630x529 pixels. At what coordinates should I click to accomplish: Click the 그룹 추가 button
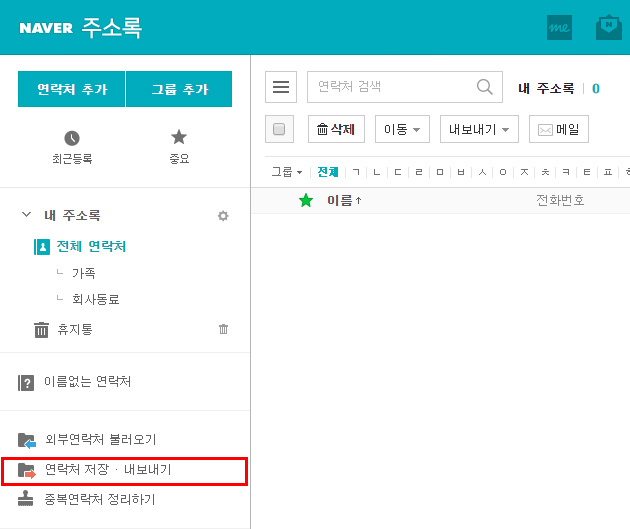coord(179,89)
